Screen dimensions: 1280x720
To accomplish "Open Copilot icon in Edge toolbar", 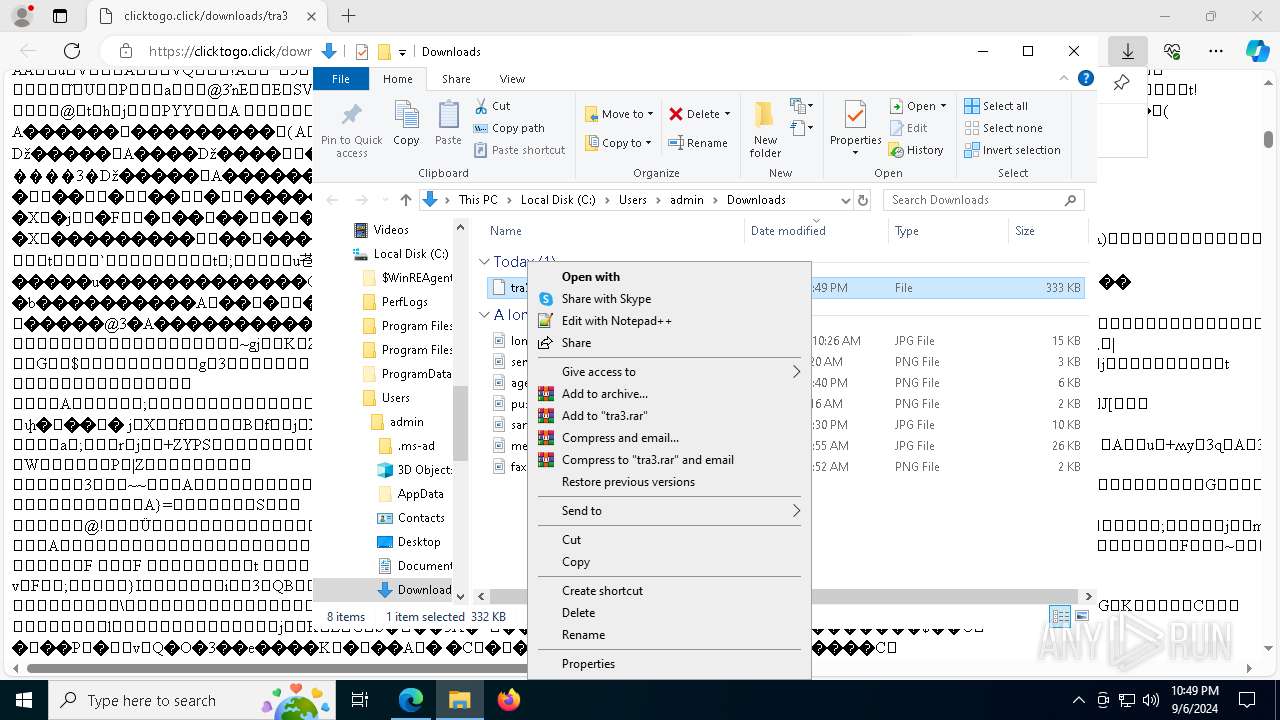I will 1257,51.
